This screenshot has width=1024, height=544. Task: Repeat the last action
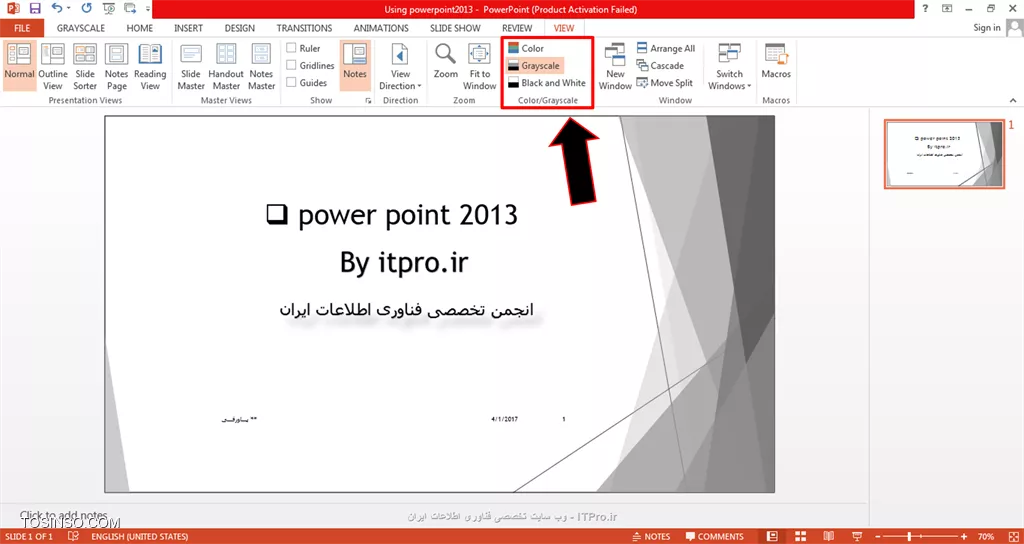87,9
